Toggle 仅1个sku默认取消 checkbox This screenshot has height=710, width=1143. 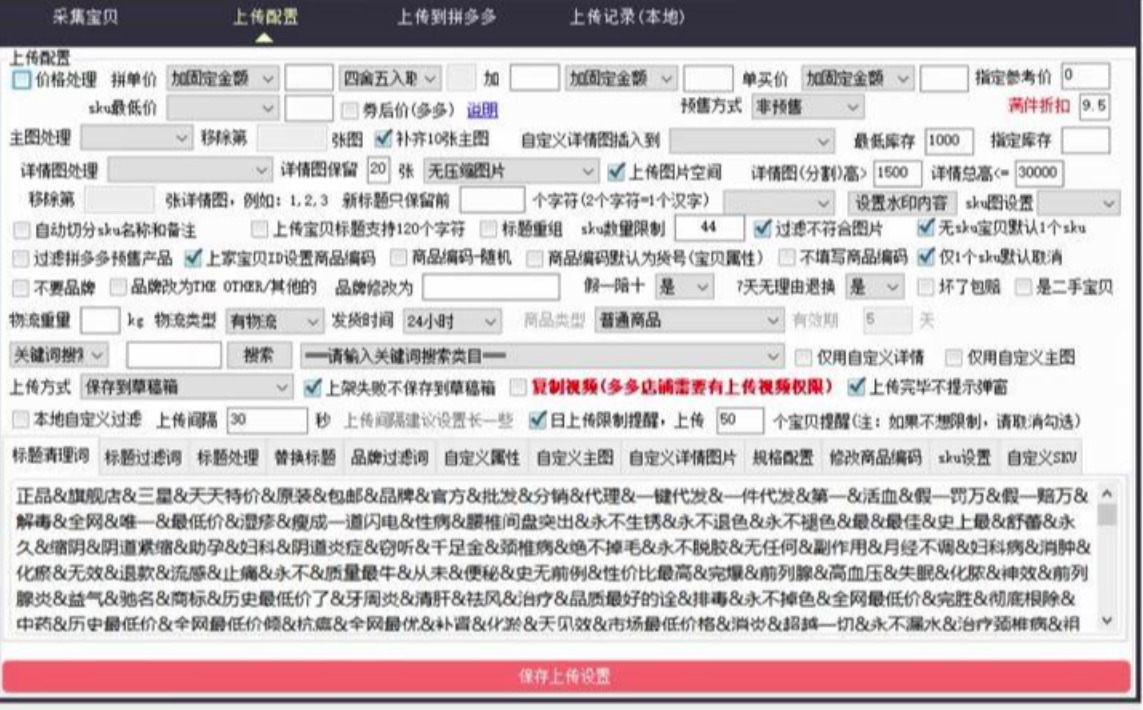pyautogui.click(x=926, y=257)
